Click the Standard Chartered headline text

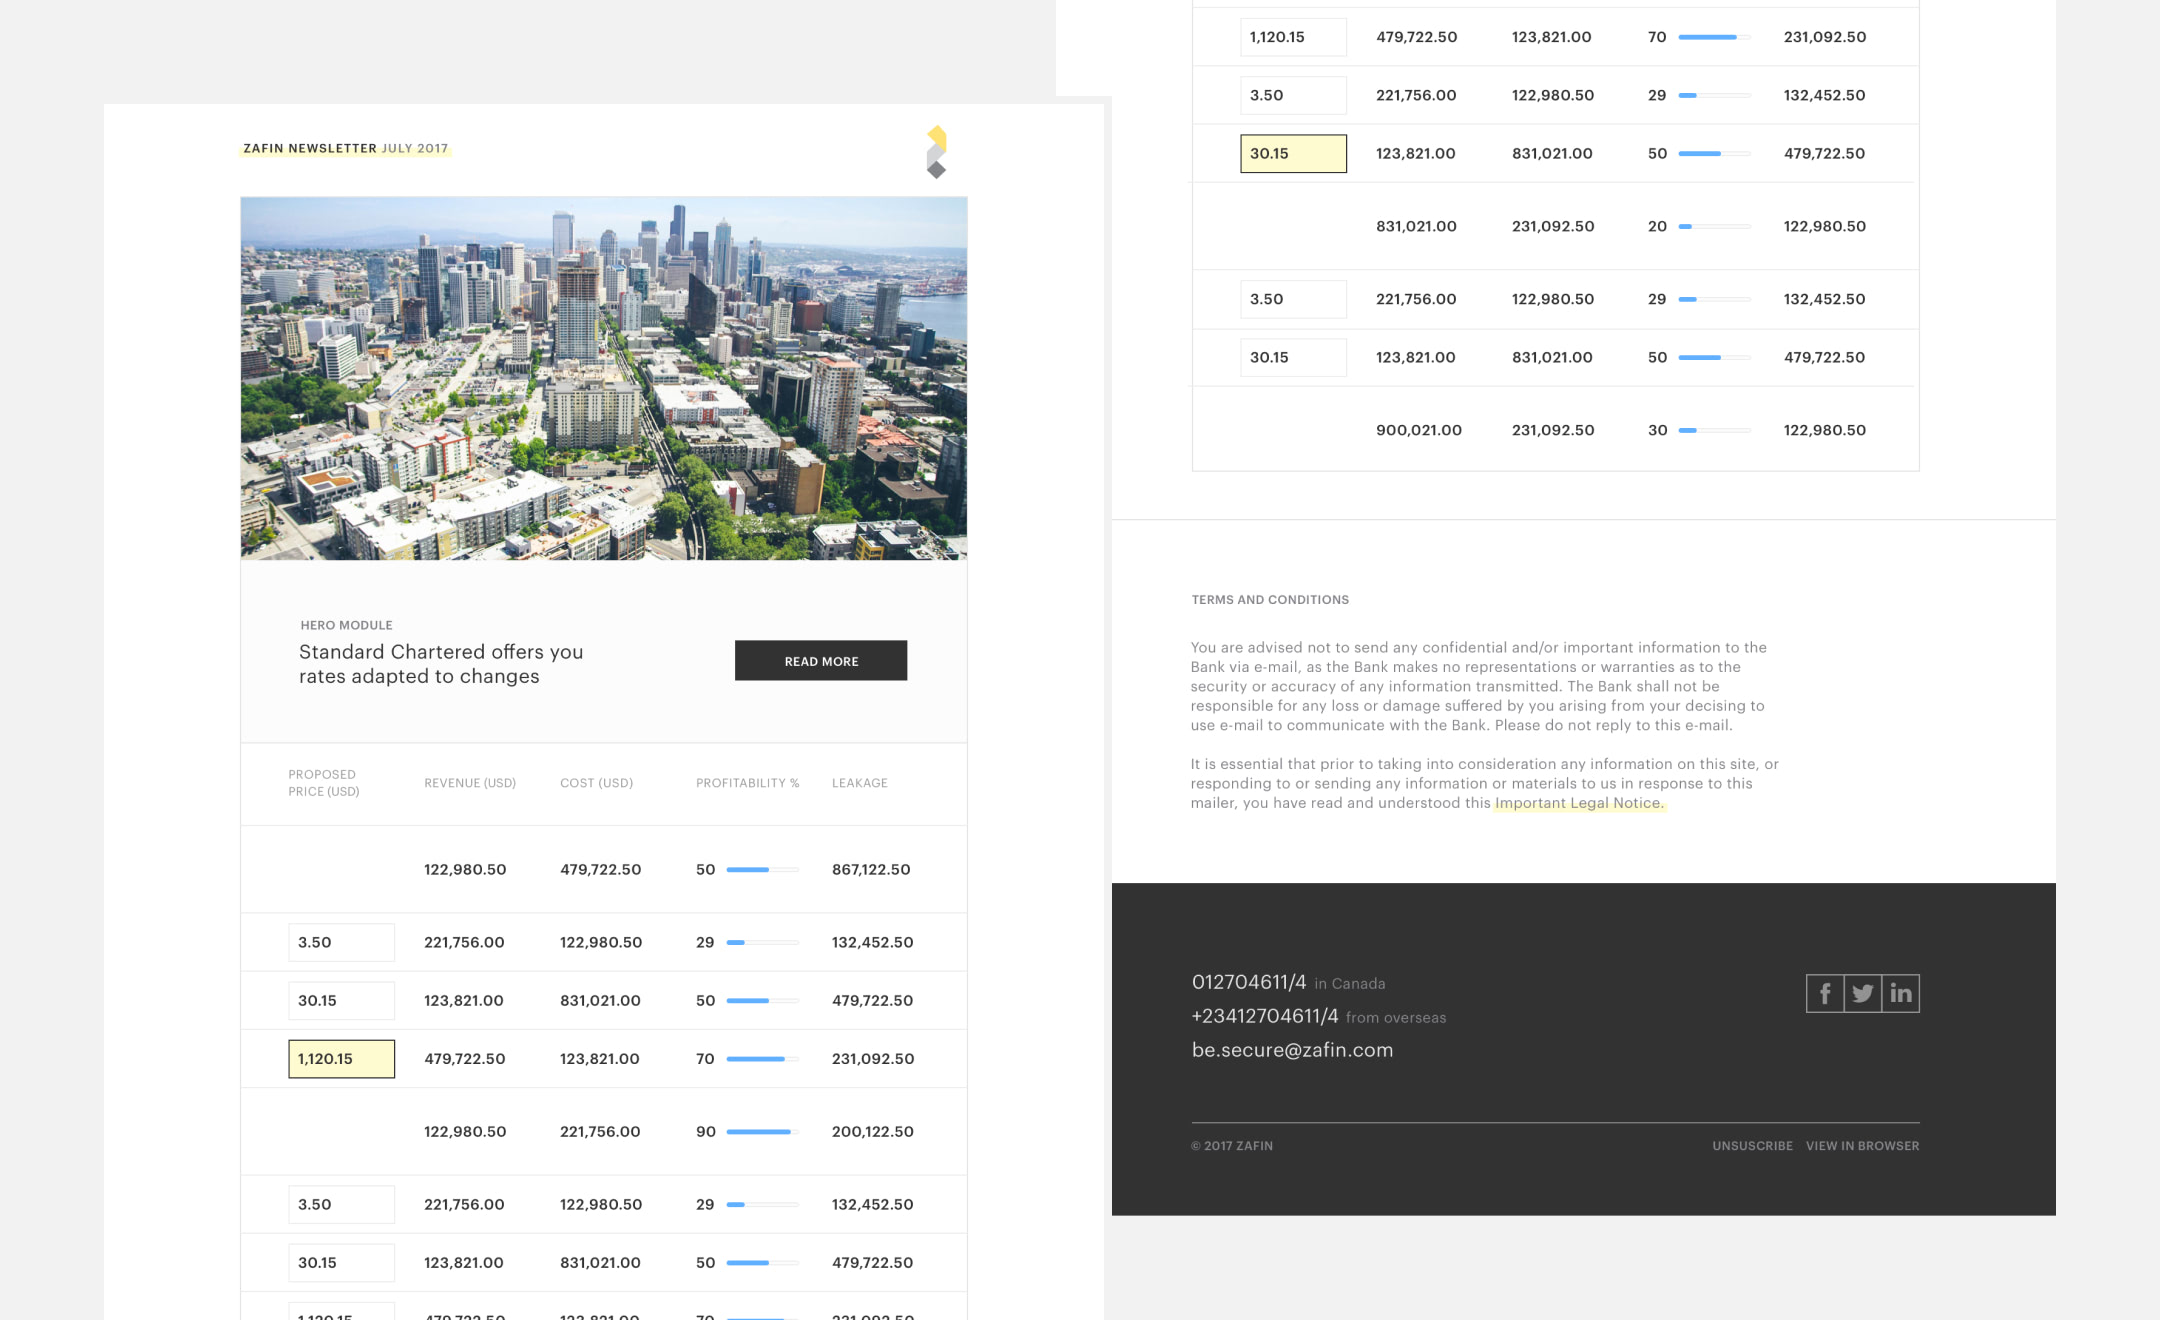click(x=441, y=664)
